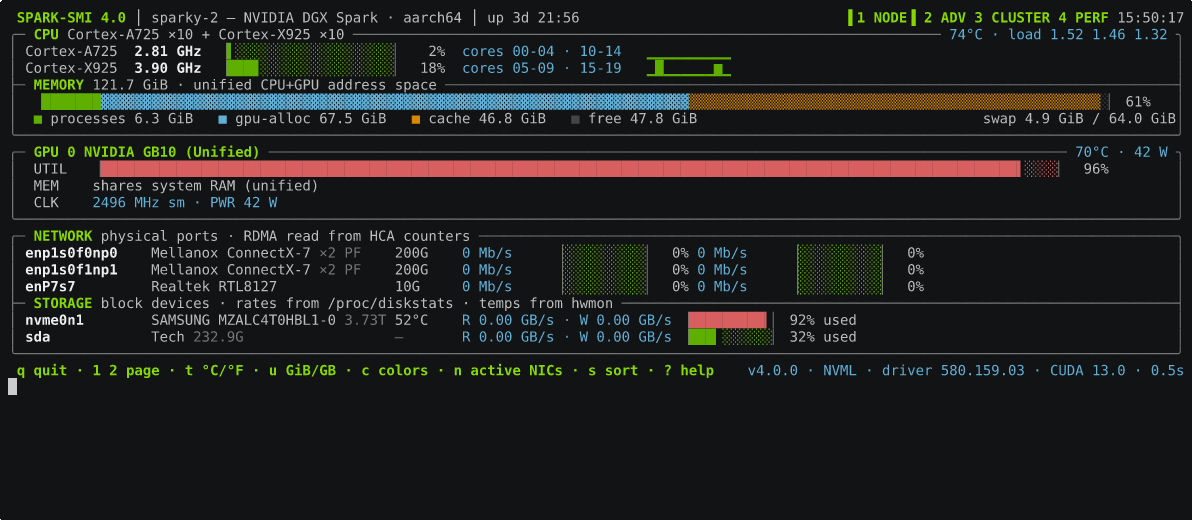Image resolution: width=1192 pixels, height=520 pixels.
Task: Click 'shares system RAM (unified)' text
Action: [x=205, y=185]
